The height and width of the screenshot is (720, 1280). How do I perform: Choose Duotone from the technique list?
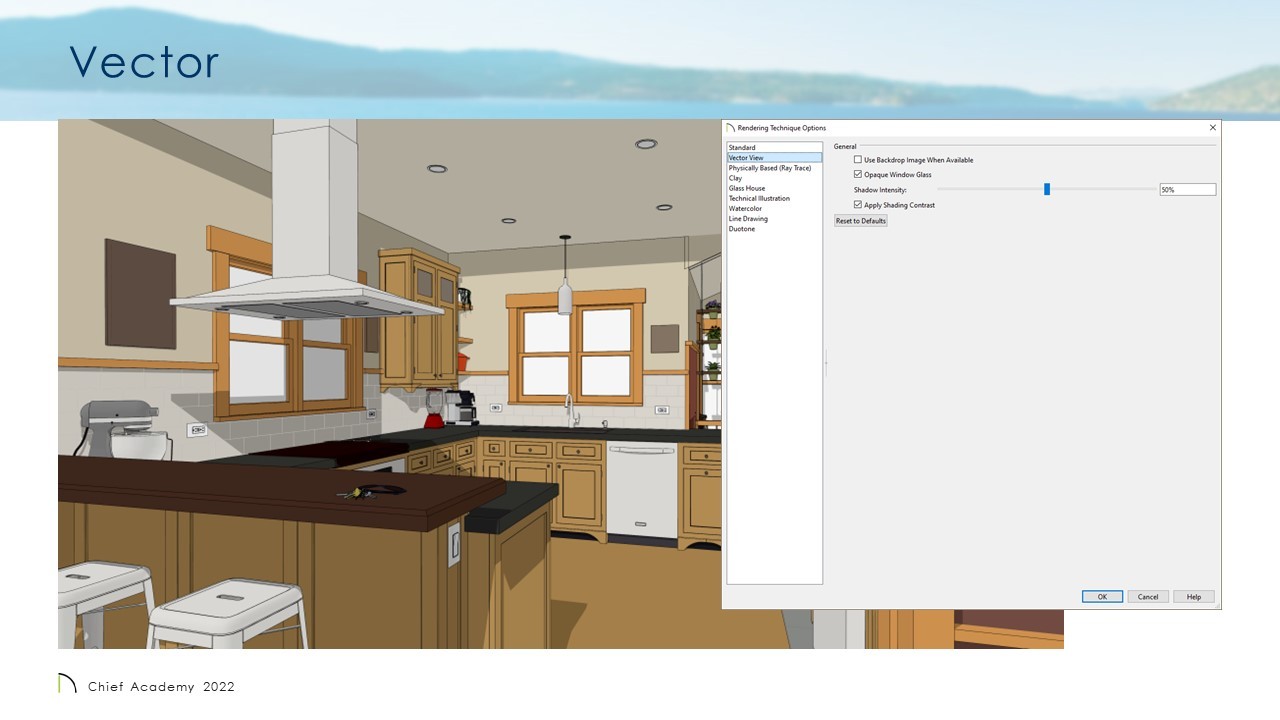point(742,229)
